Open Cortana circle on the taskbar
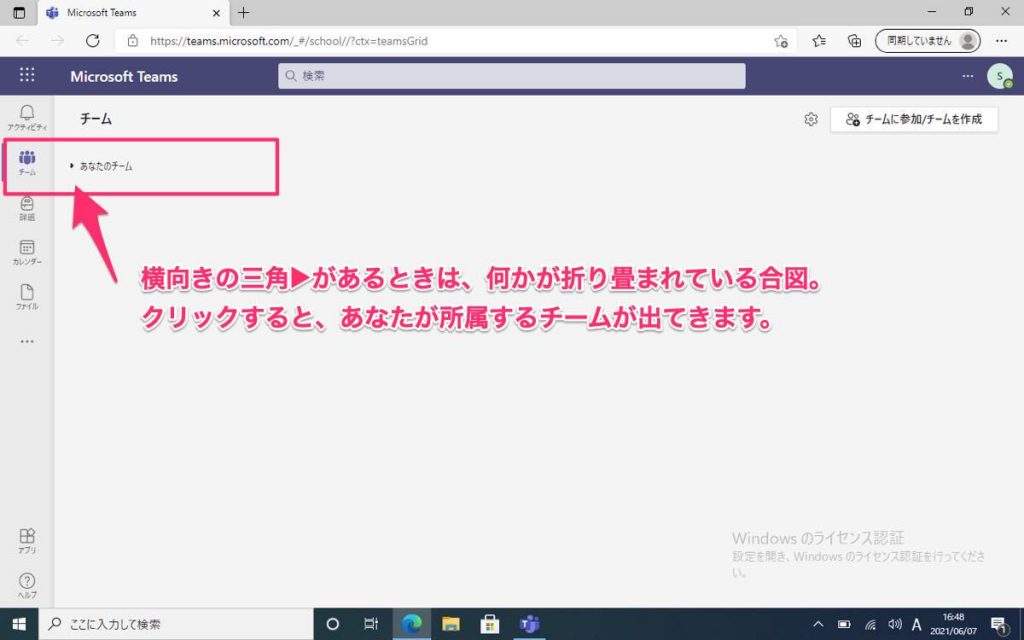 point(332,624)
